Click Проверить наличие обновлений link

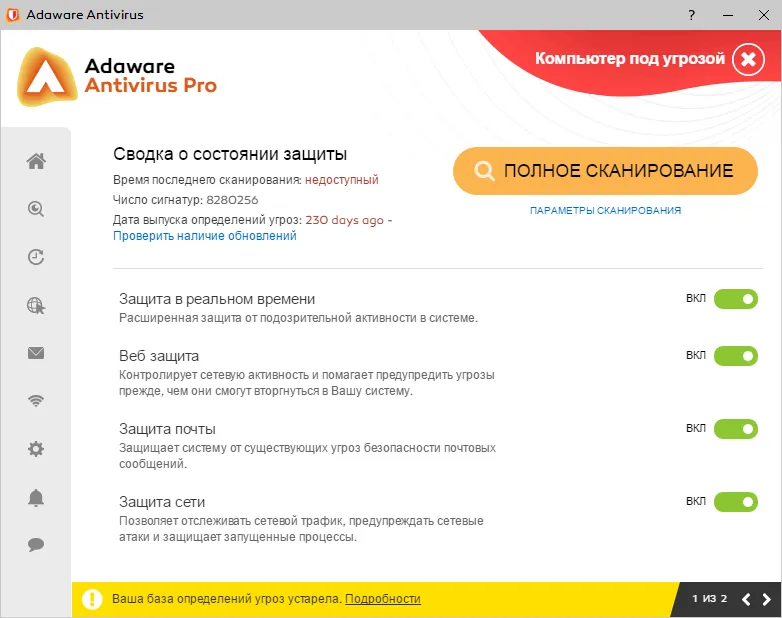pos(204,235)
